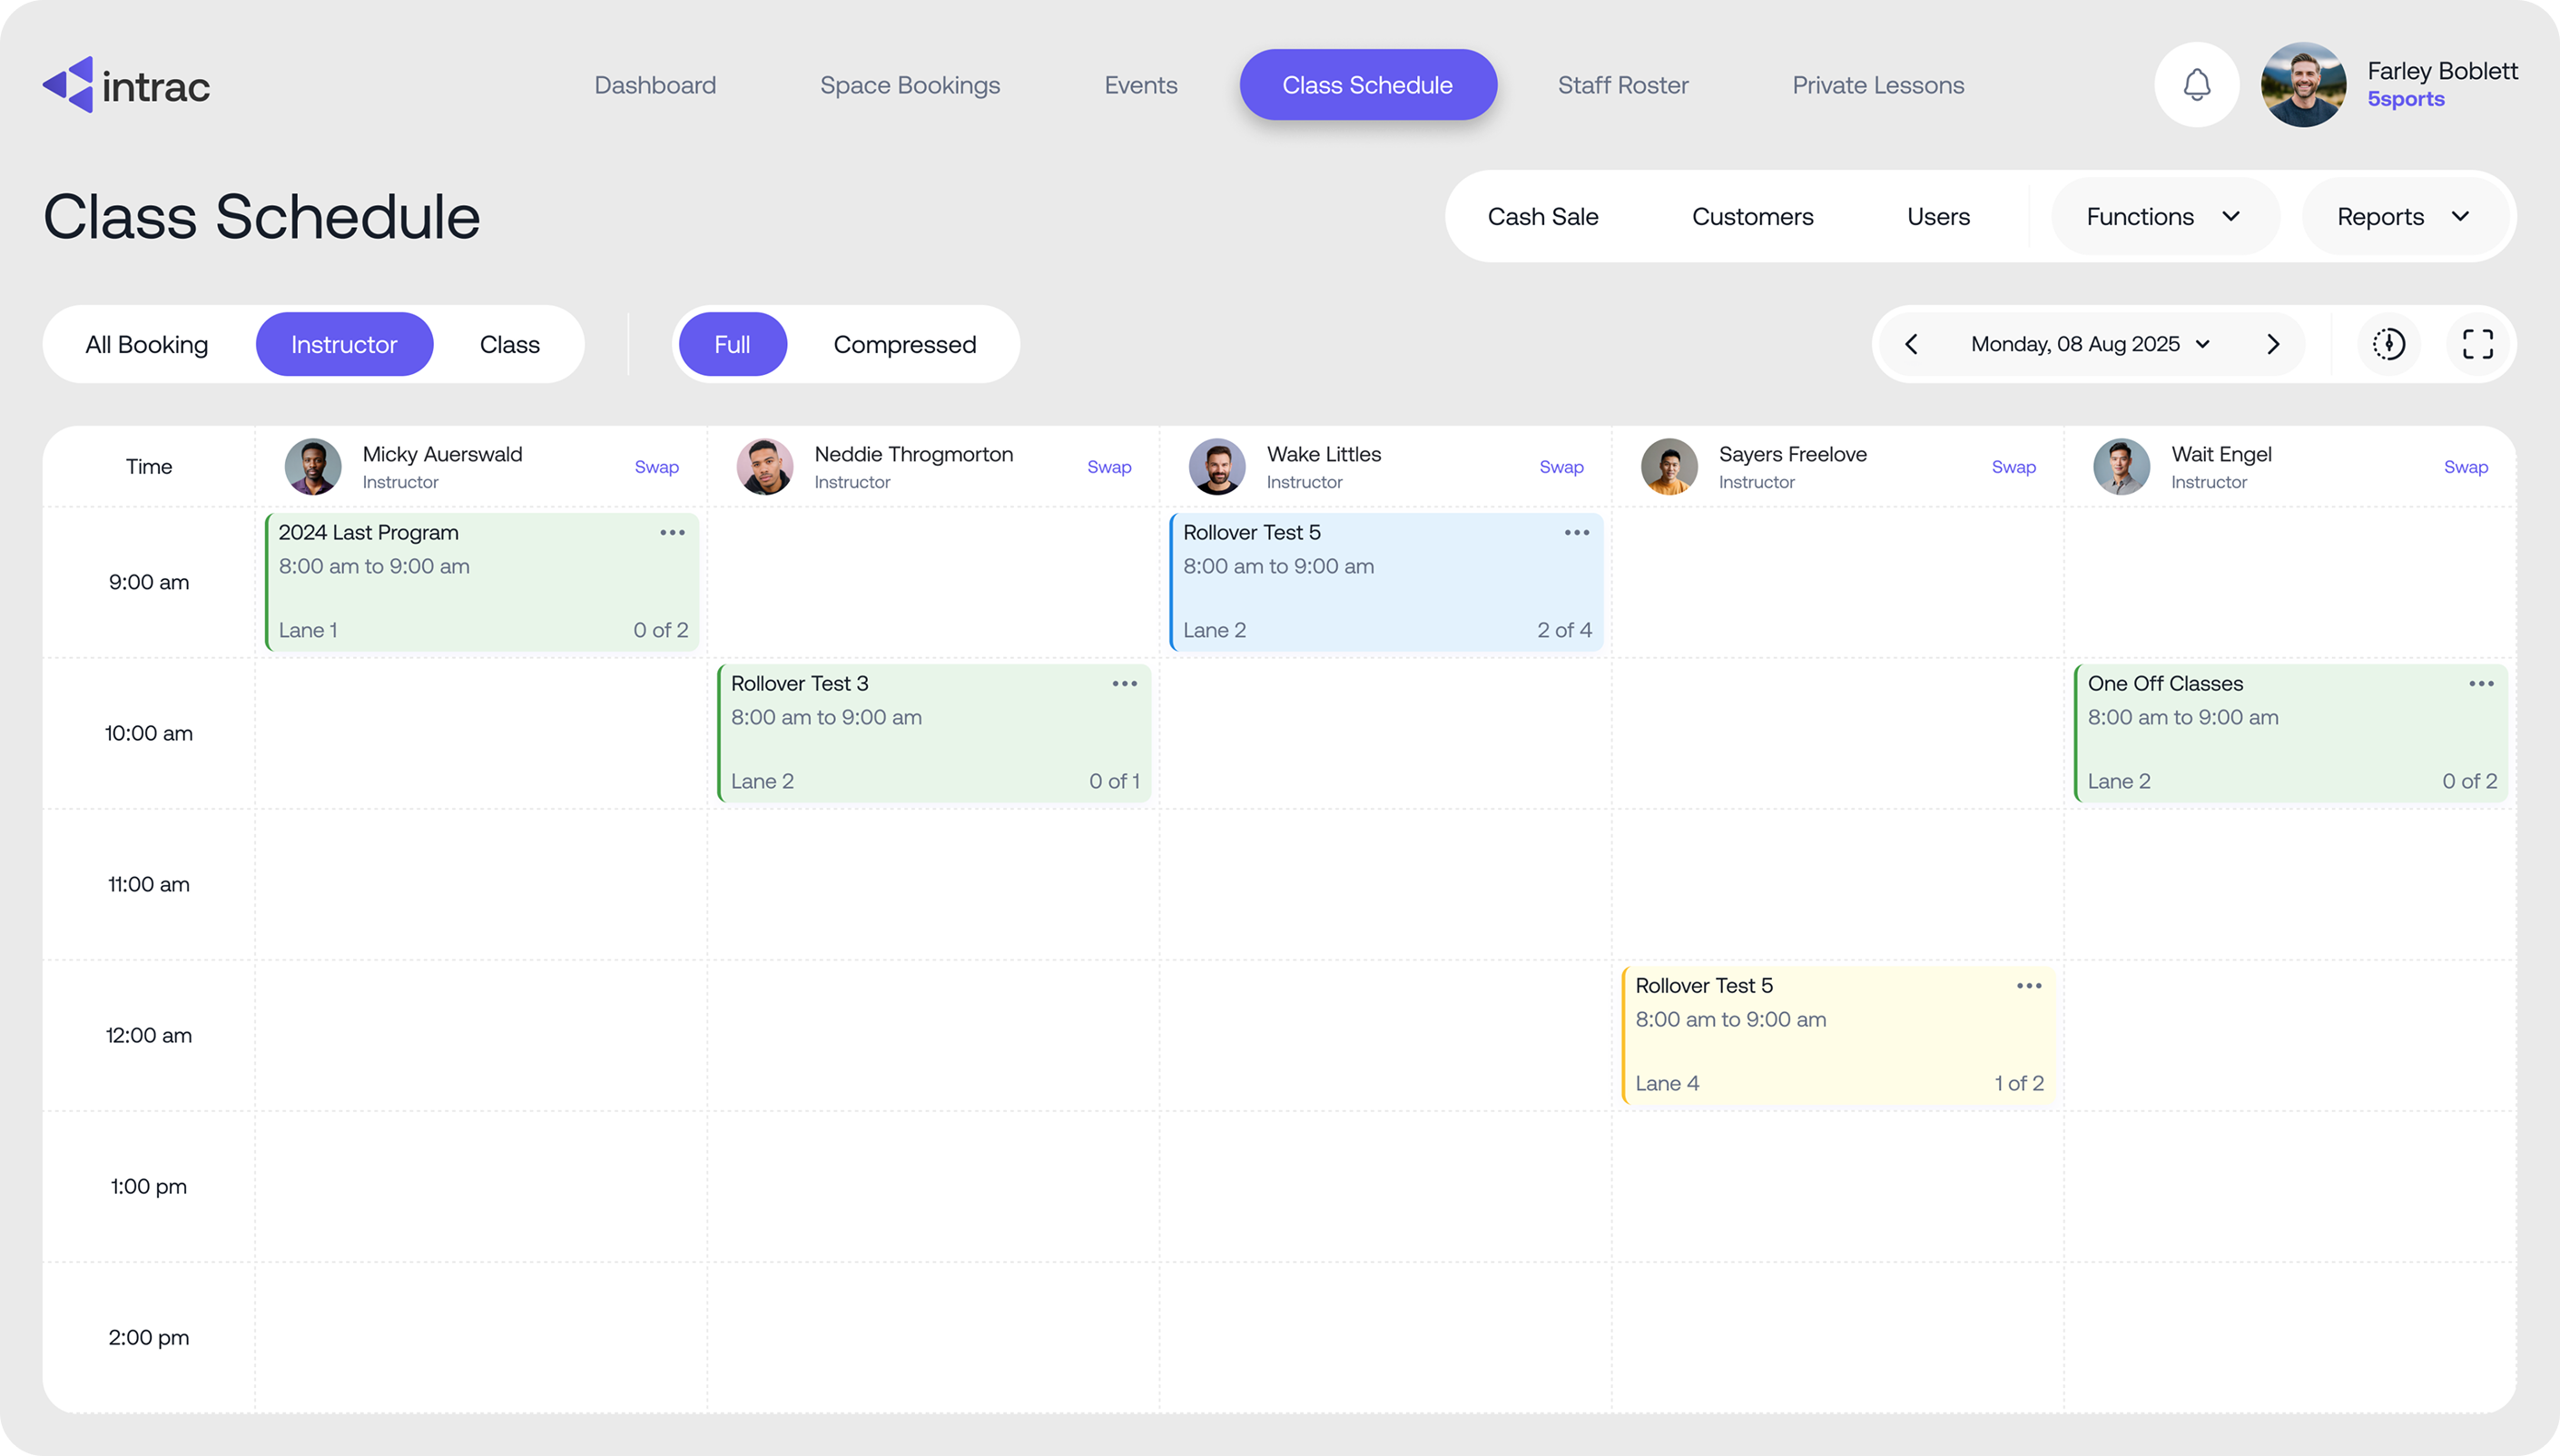
Task: Click Swap for Micky Auerswald
Action: [x=656, y=467]
